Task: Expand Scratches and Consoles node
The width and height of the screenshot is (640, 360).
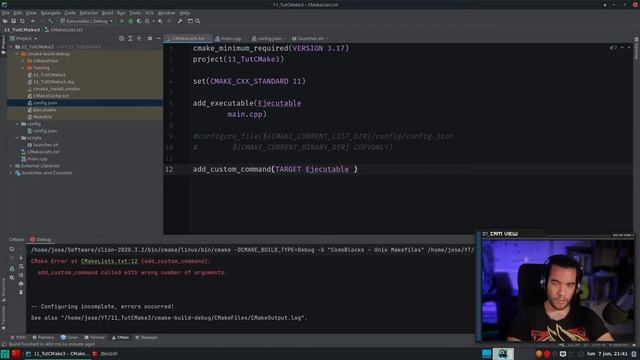Action: point(11,173)
